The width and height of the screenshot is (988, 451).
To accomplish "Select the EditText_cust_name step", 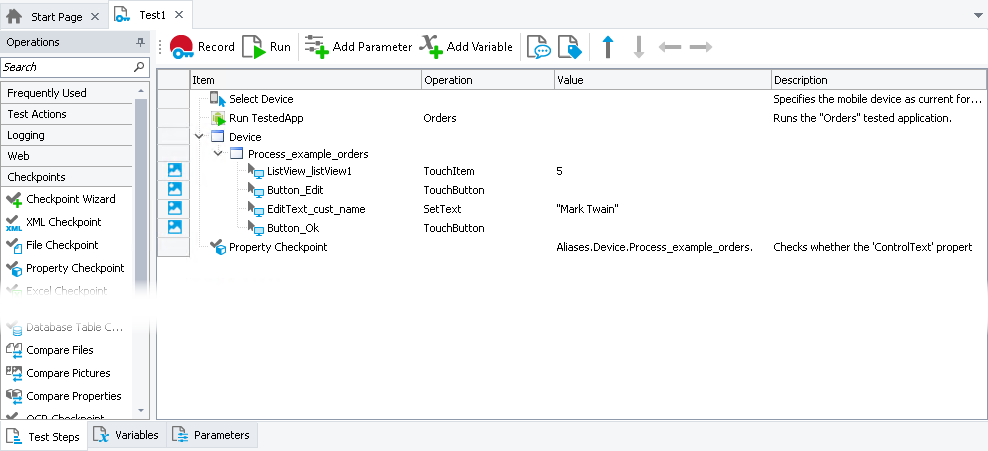I will [x=307, y=209].
